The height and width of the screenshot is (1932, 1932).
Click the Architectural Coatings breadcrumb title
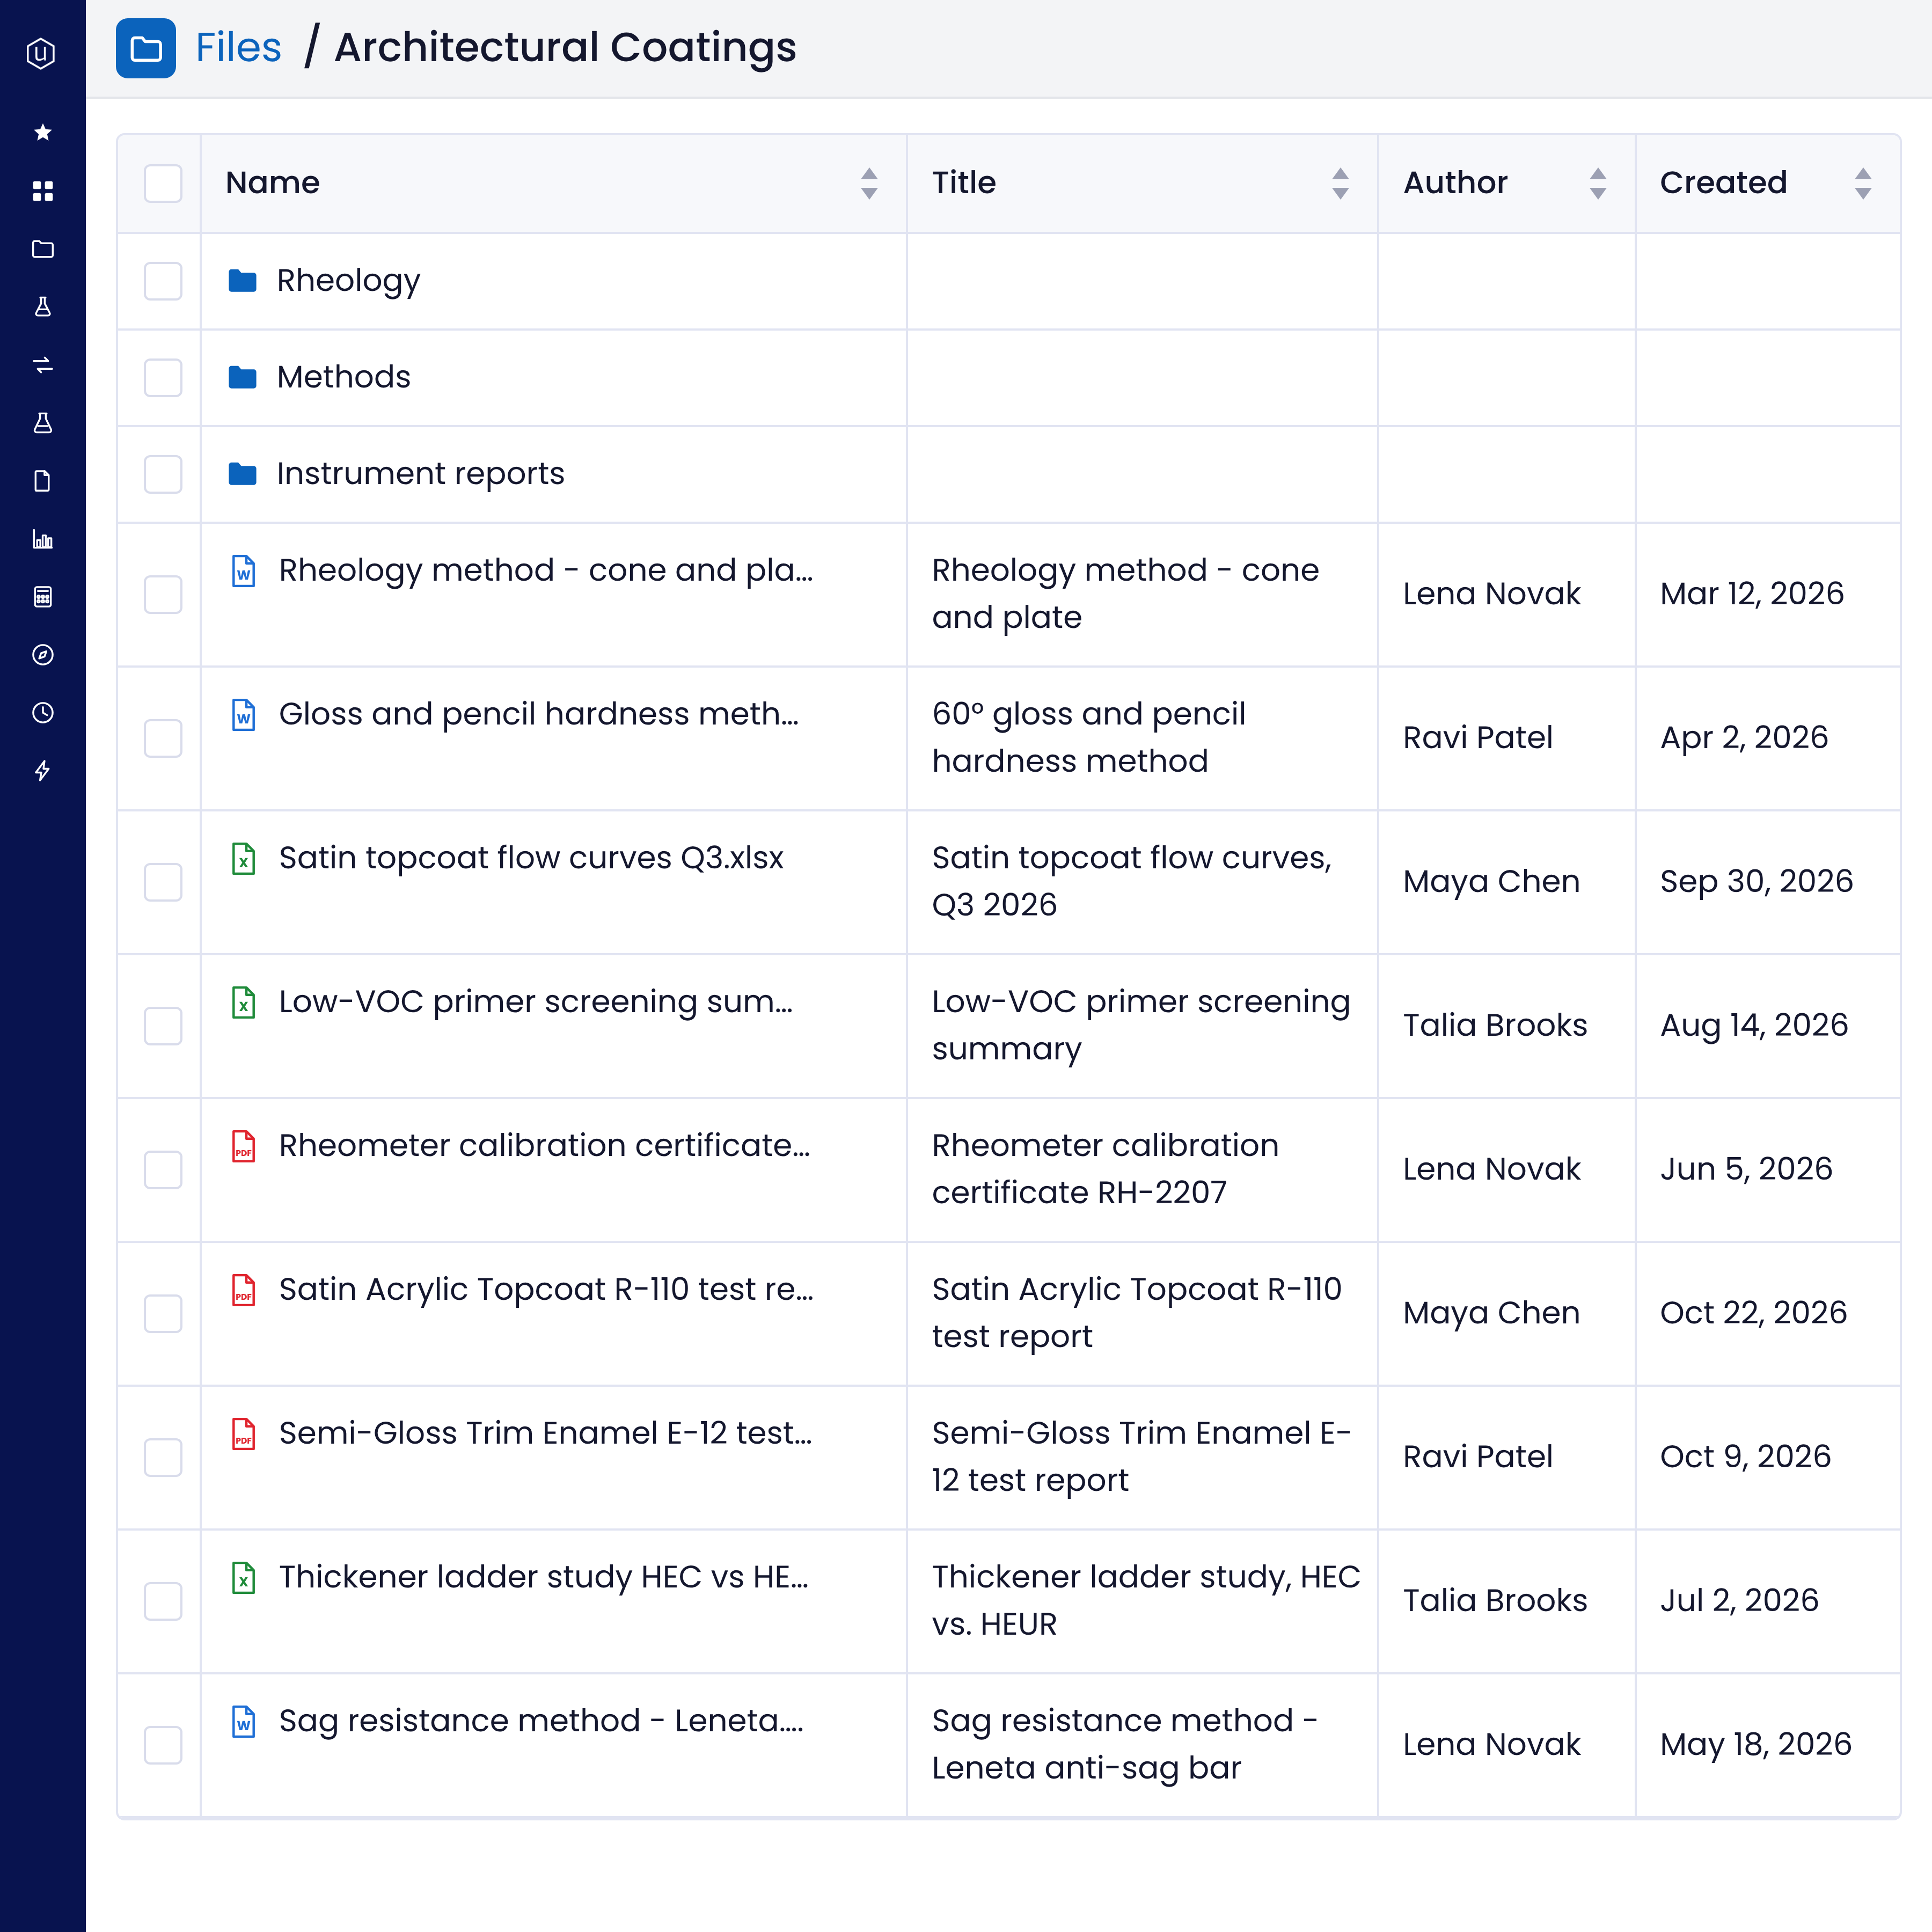[565, 48]
